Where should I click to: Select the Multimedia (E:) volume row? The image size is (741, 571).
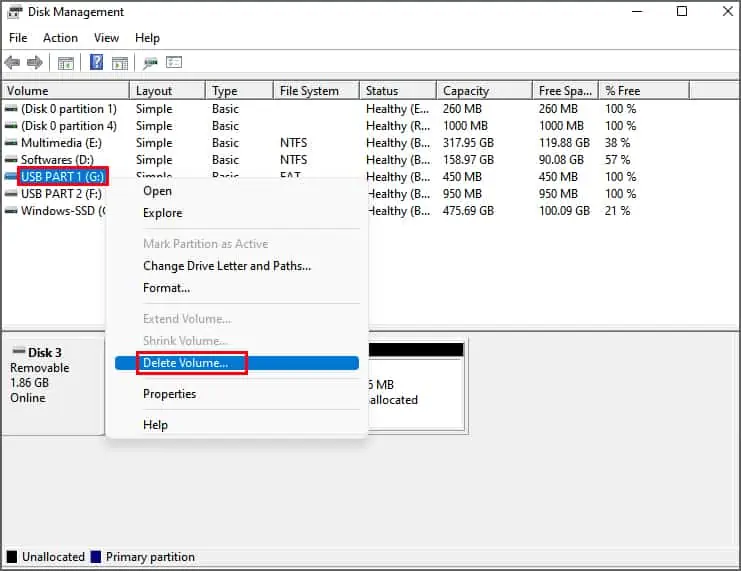coord(62,143)
